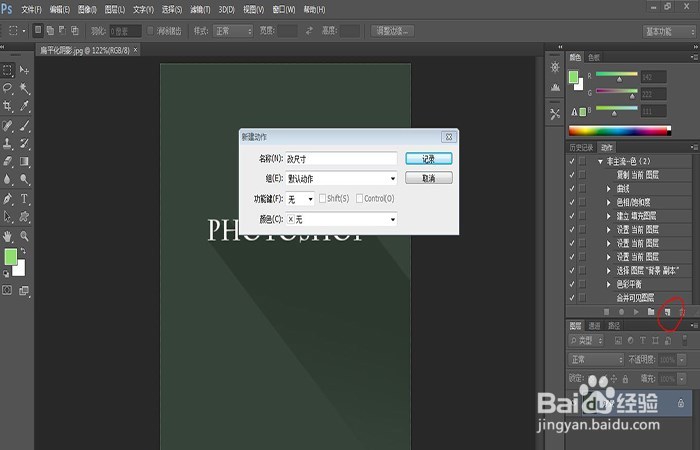
Task: Select the Pen tool
Action: pos(8,199)
